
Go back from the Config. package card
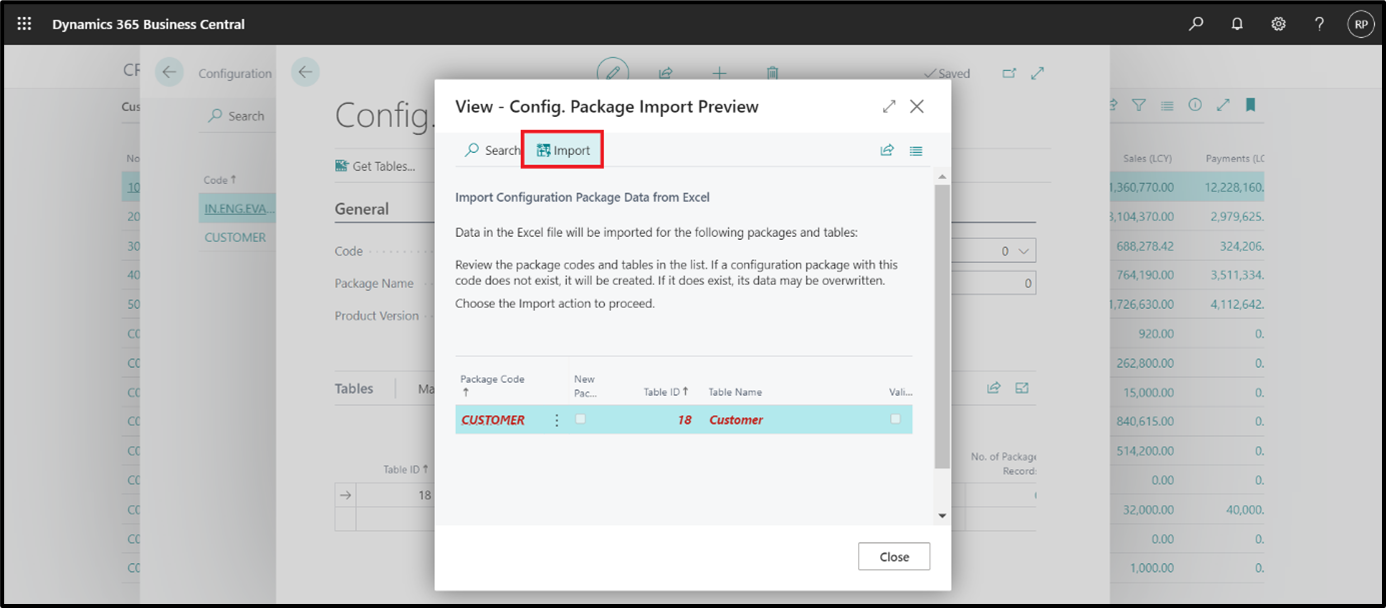305,72
